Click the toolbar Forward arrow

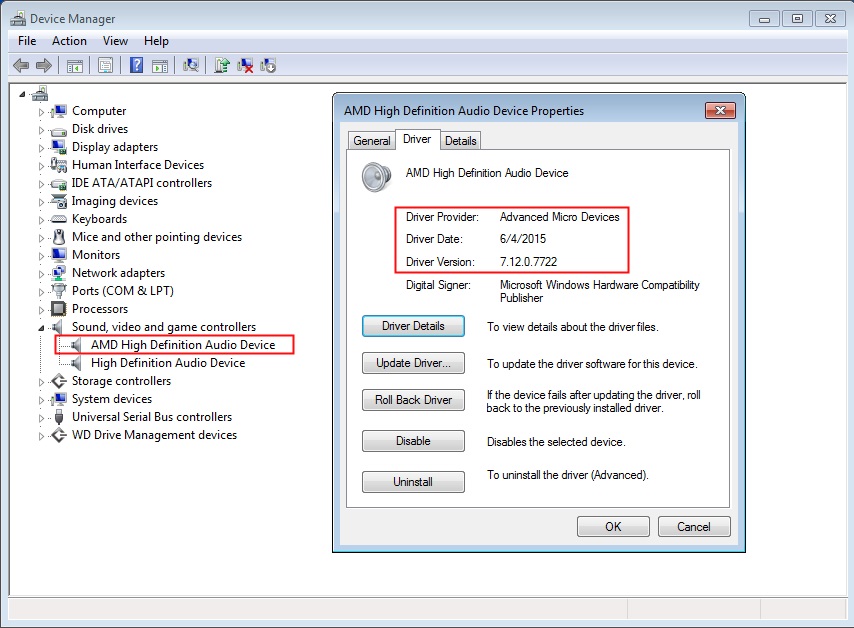pos(44,66)
